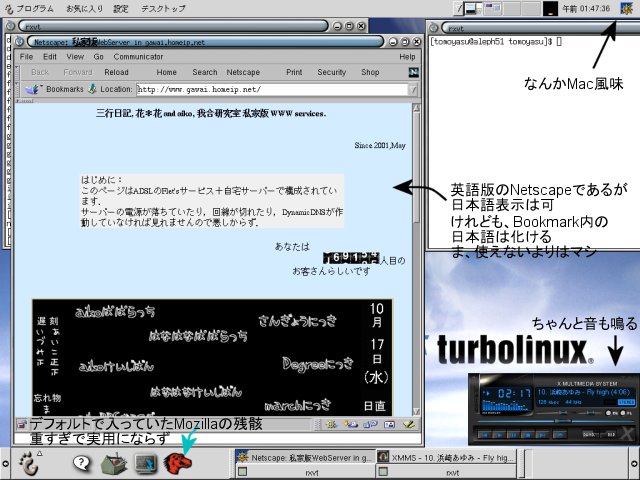The image size is (640, 480).
Task: Click the Location URL input field
Action: [x=272, y=89]
